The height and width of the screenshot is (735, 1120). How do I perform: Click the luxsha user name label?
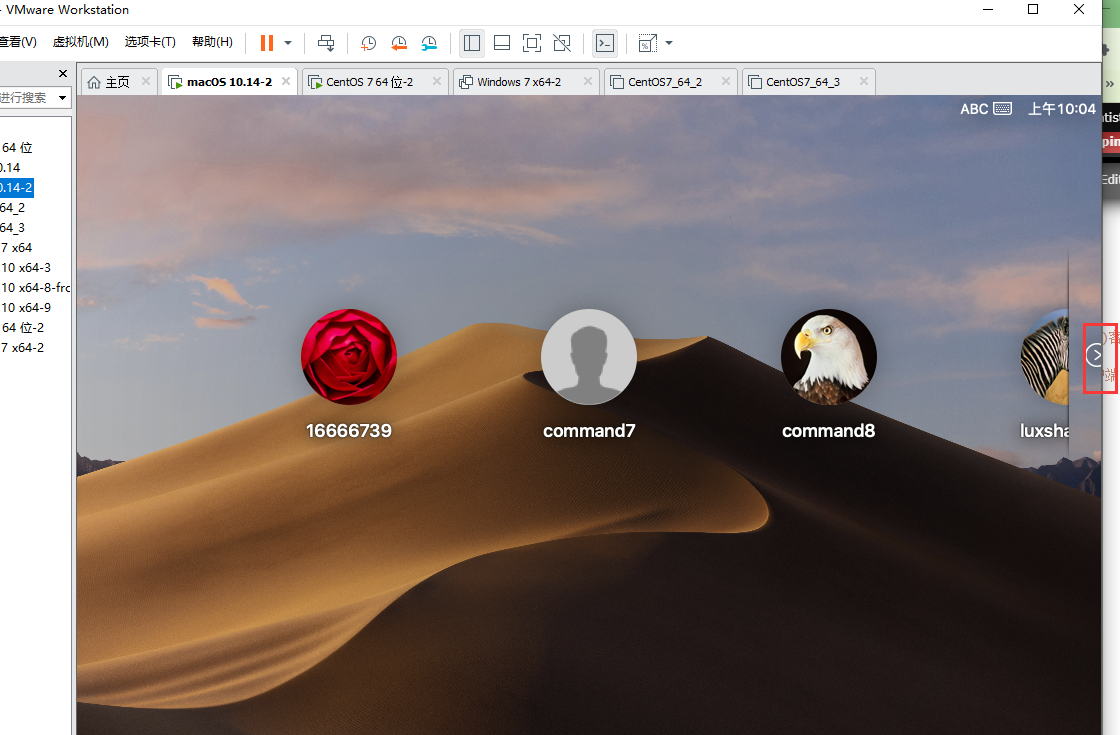1044,431
